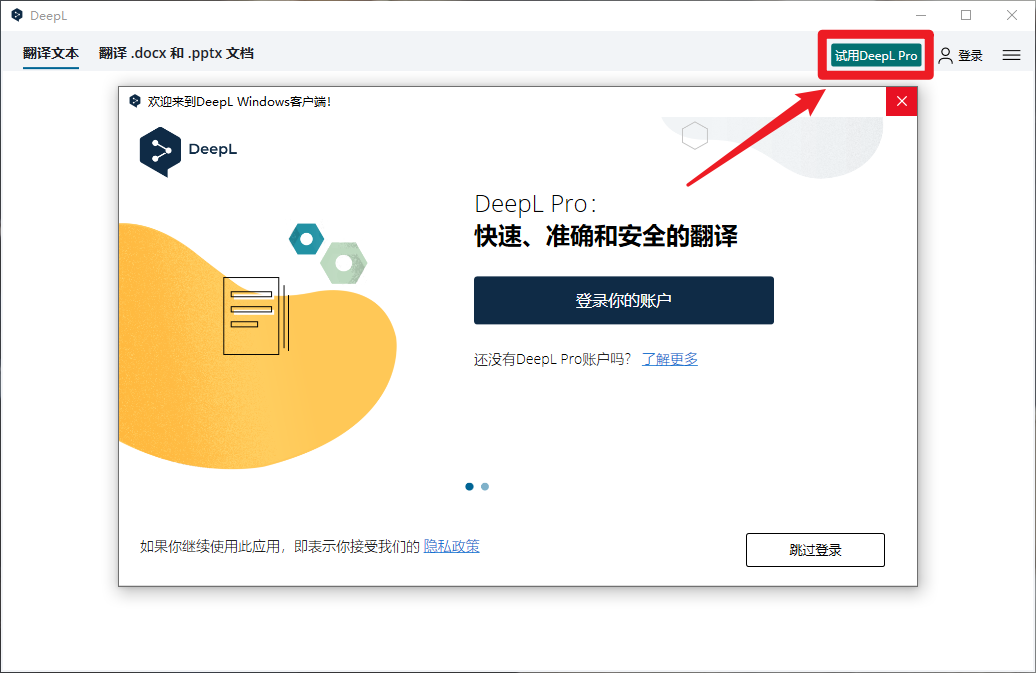Go to the second carousel page dot

point(485,487)
